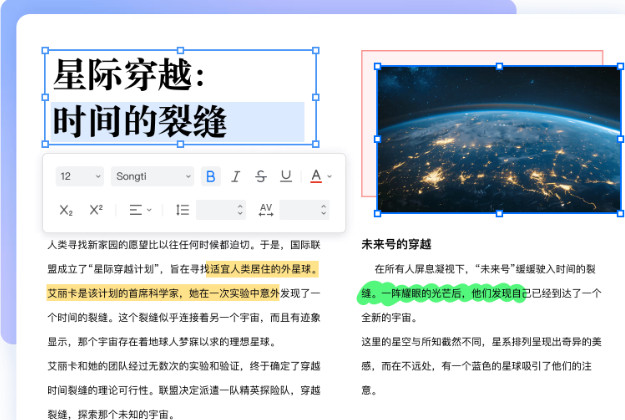Screen dimensions: 625x420
Task: Adjust the line spacing stepper arrows
Action: pyautogui.click(x=240, y=210)
